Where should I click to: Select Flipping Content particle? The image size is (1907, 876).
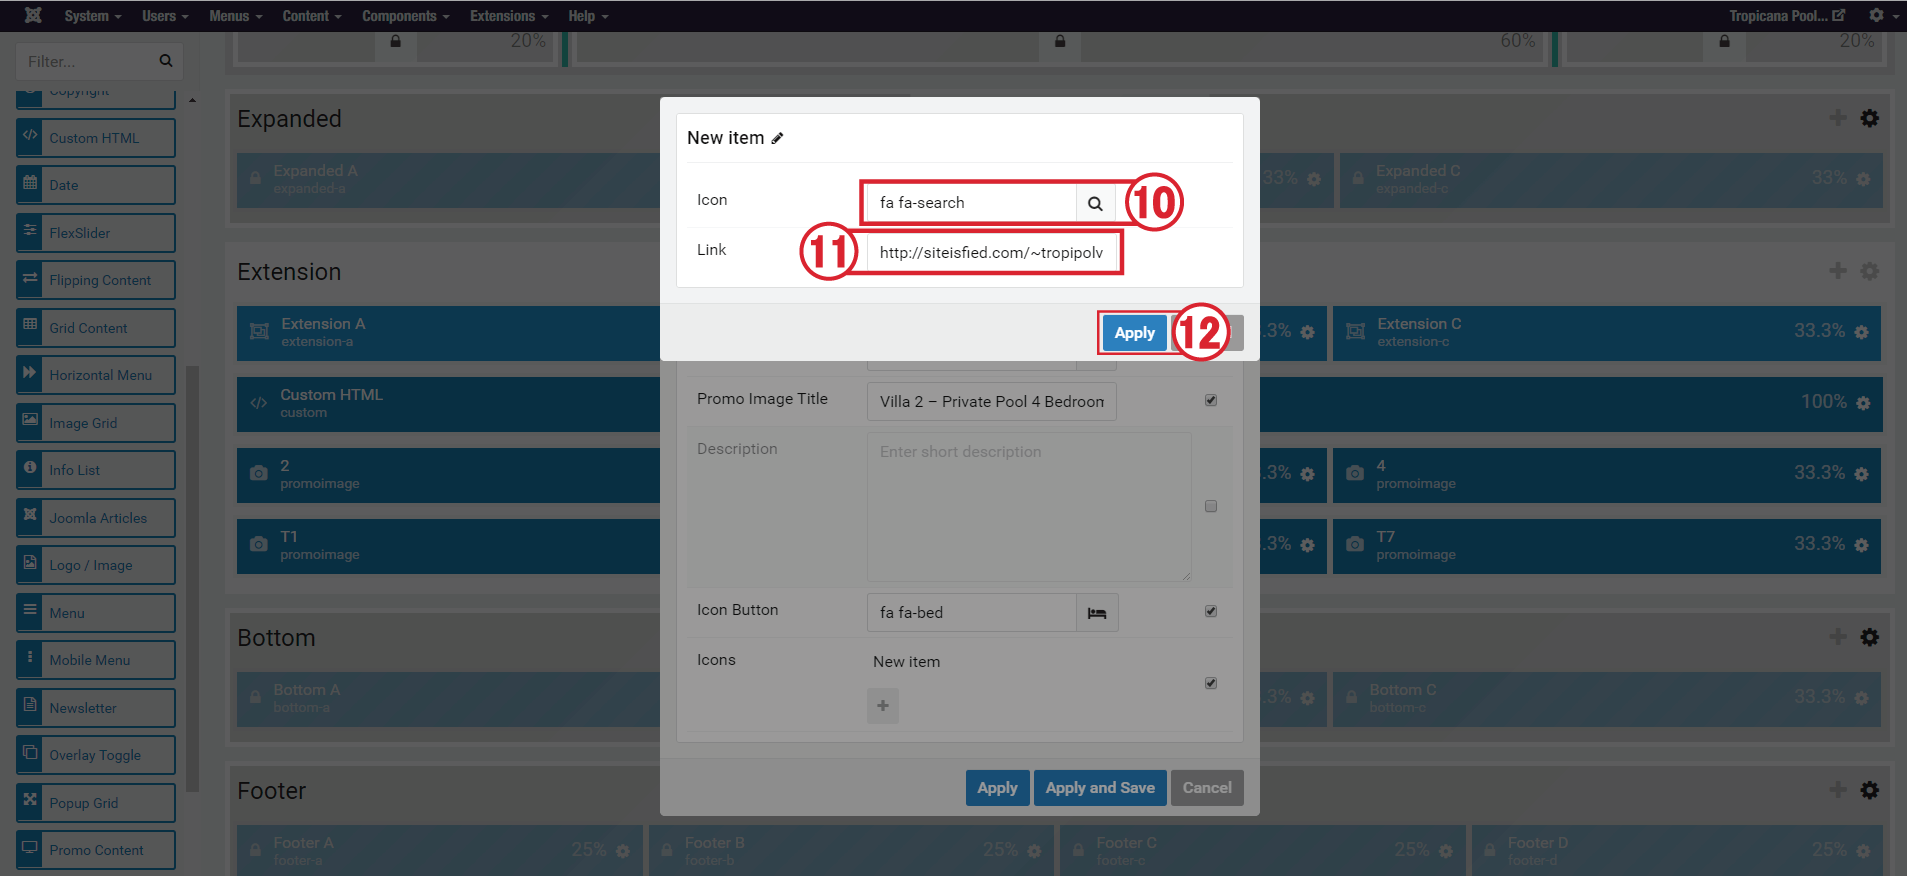(x=96, y=280)
